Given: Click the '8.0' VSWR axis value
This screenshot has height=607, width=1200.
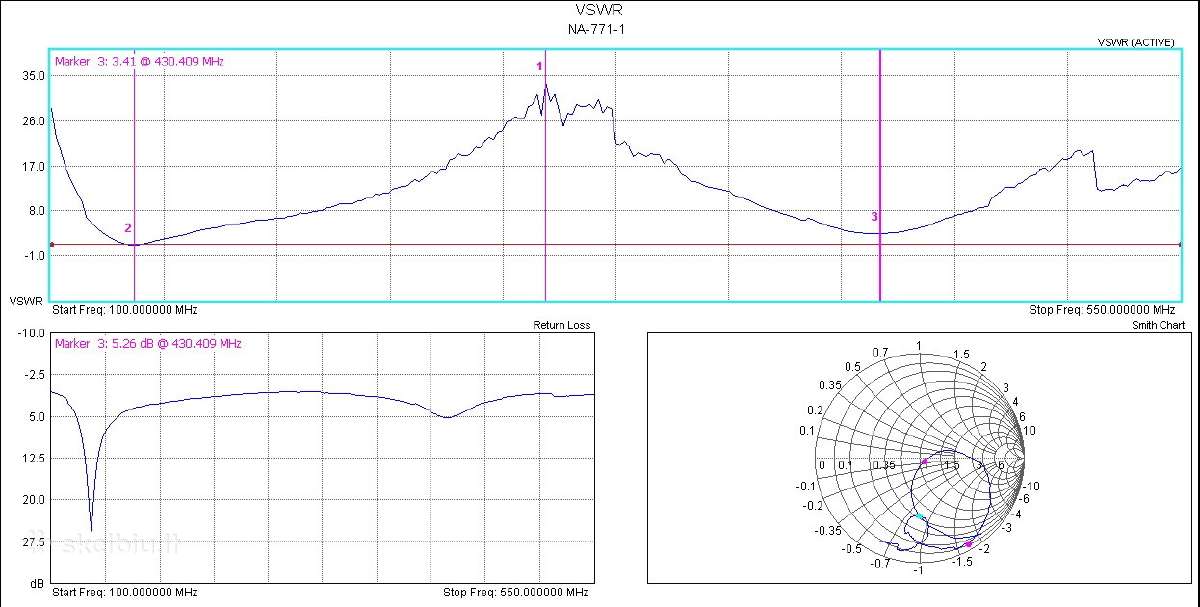Looking at the screenshot, I should point(36,211).
